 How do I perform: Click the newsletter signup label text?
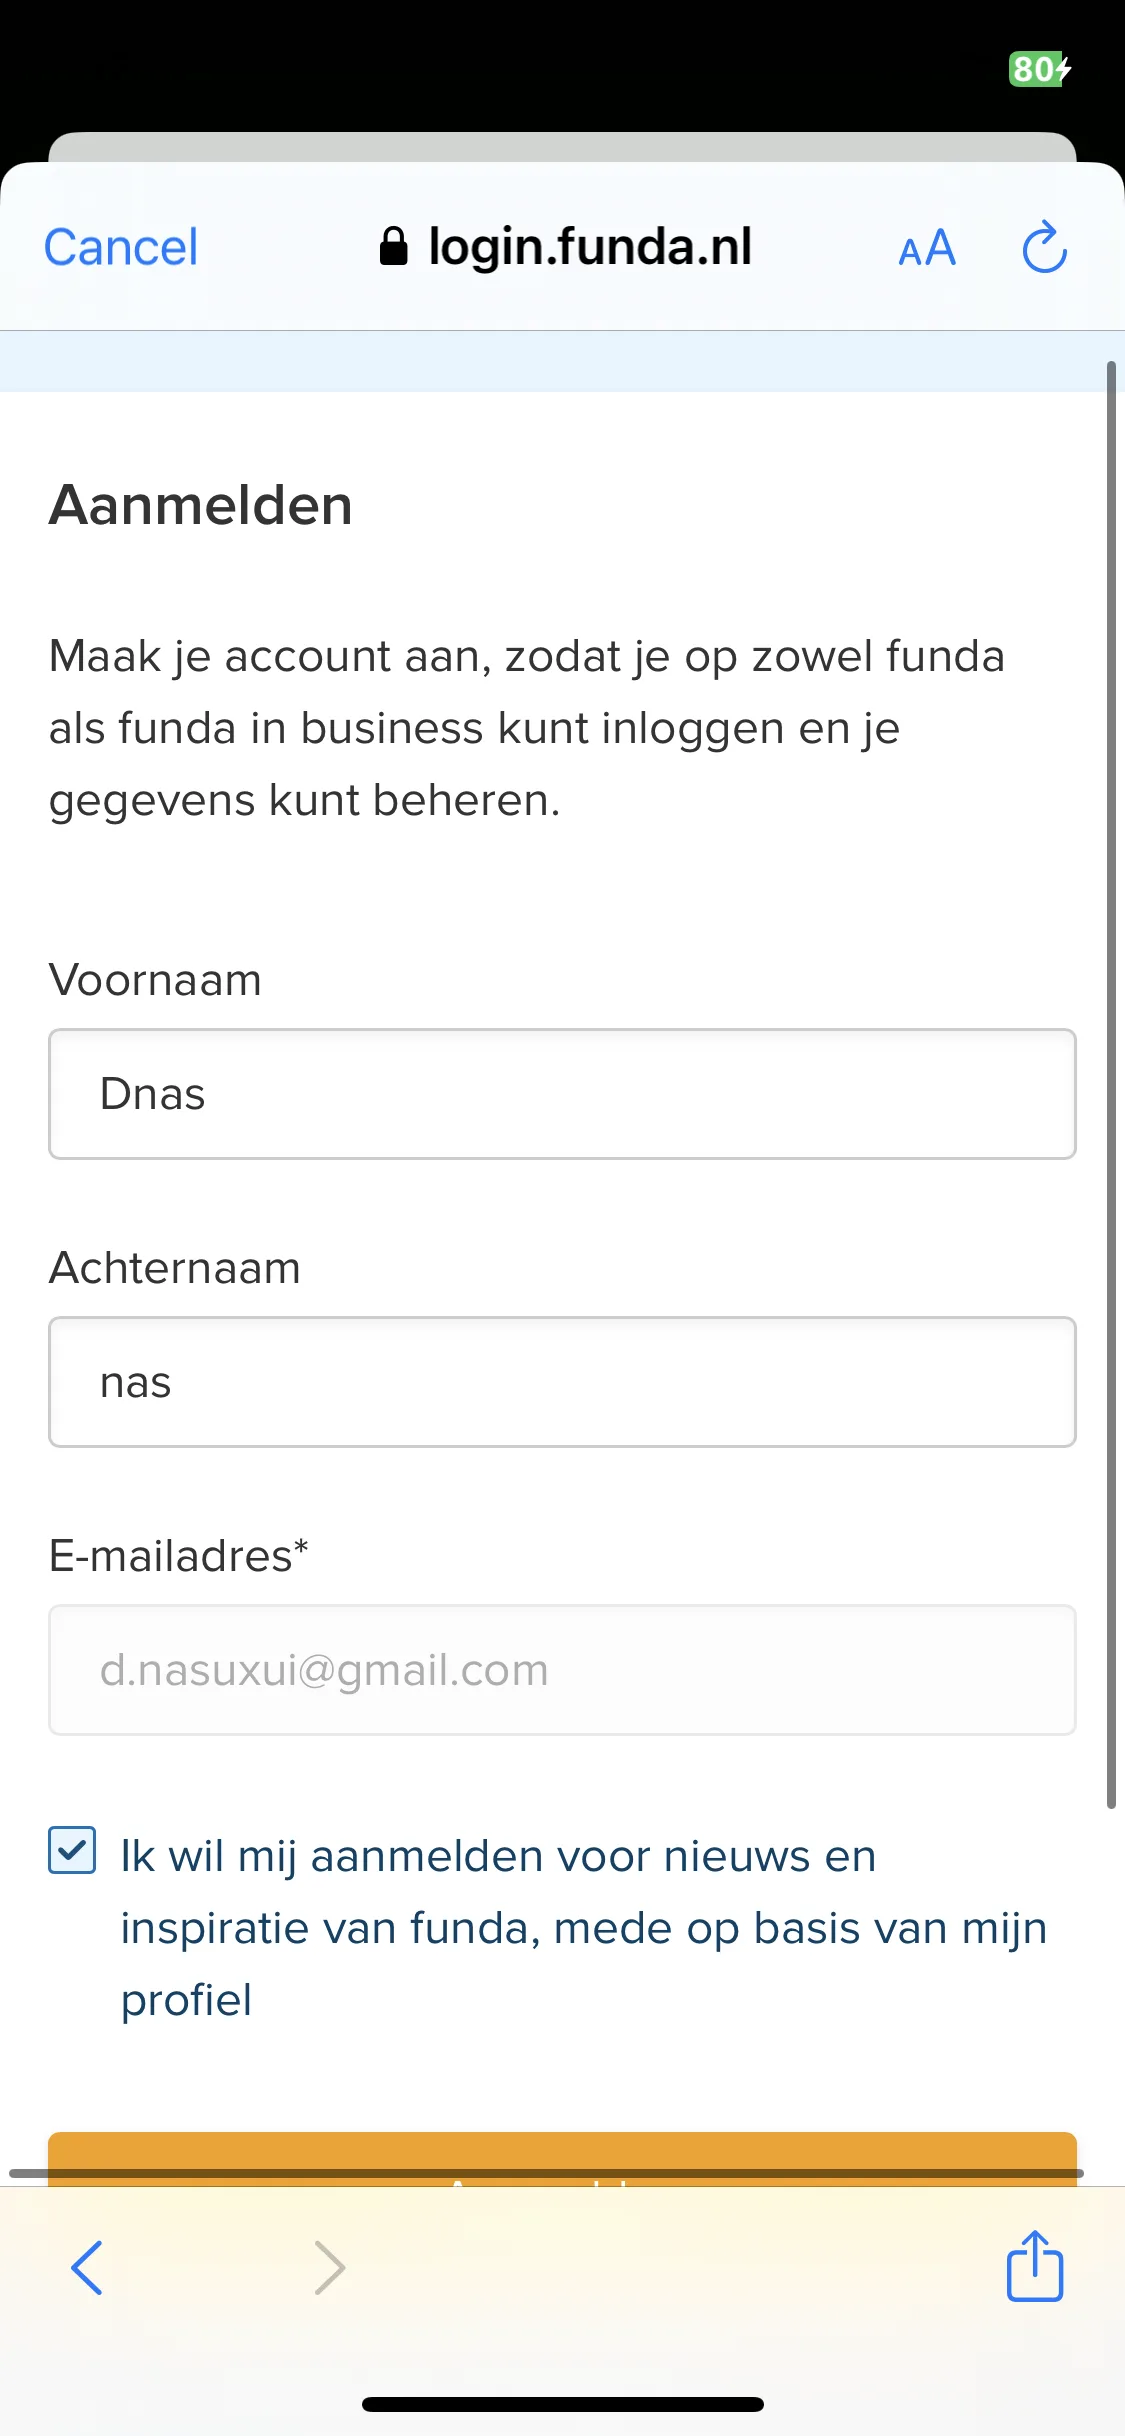point(584,1928)
